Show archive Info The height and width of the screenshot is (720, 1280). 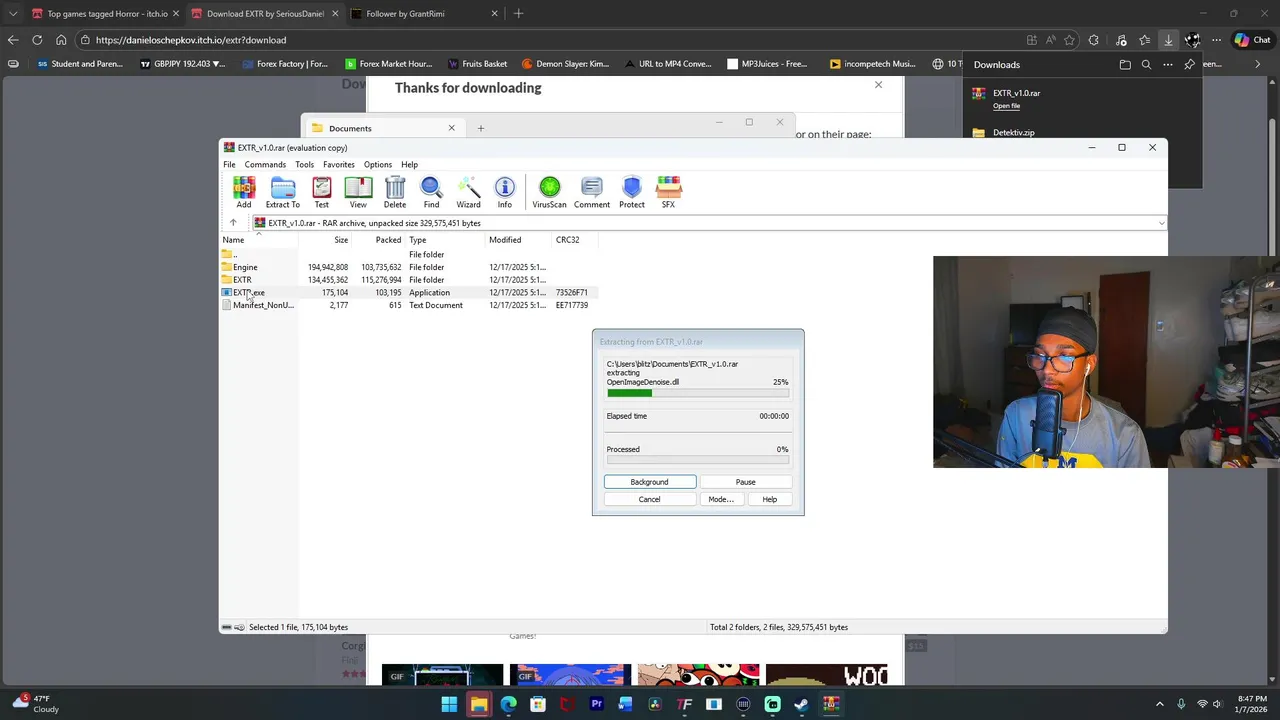point(505,192)
